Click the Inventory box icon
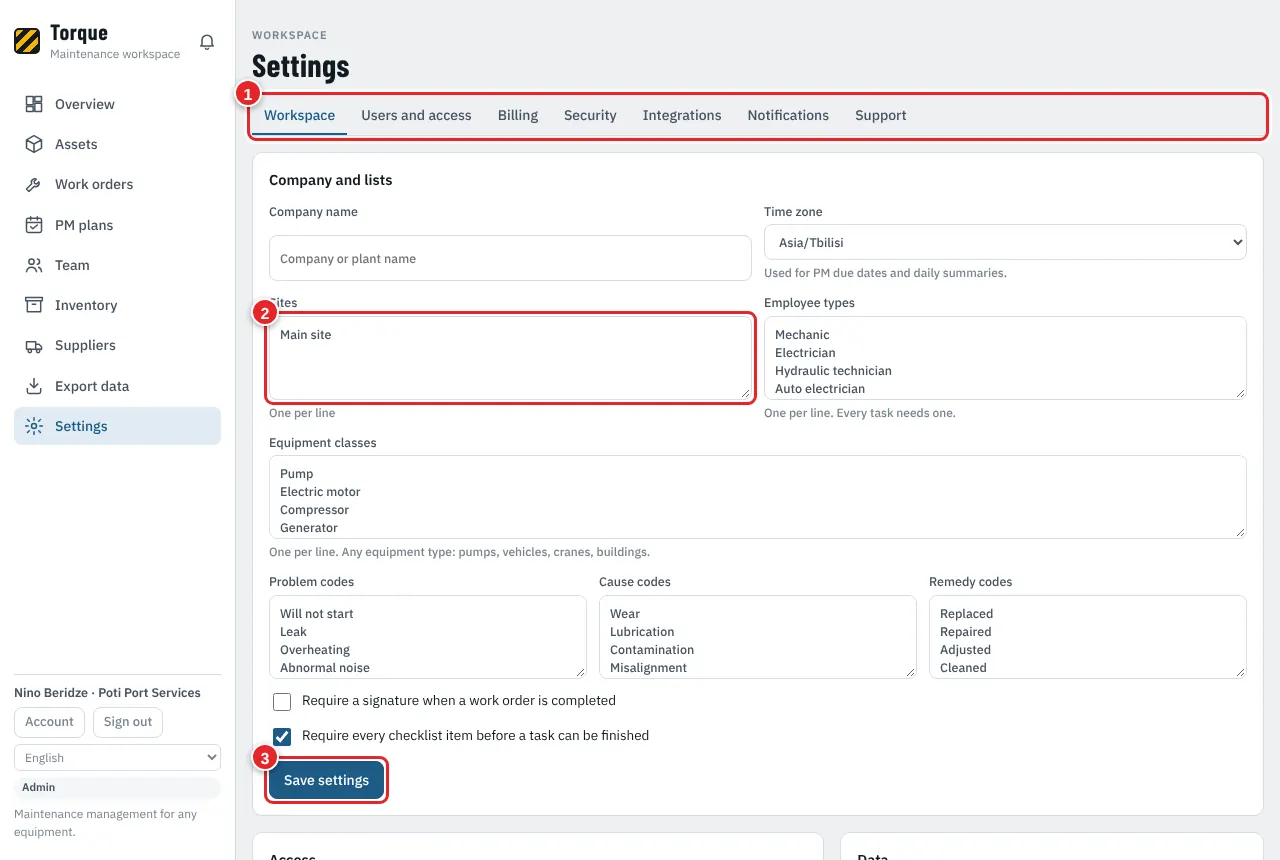Image resolution: width=1280 pixels, height=860 pixels. (x=34, y=305)
